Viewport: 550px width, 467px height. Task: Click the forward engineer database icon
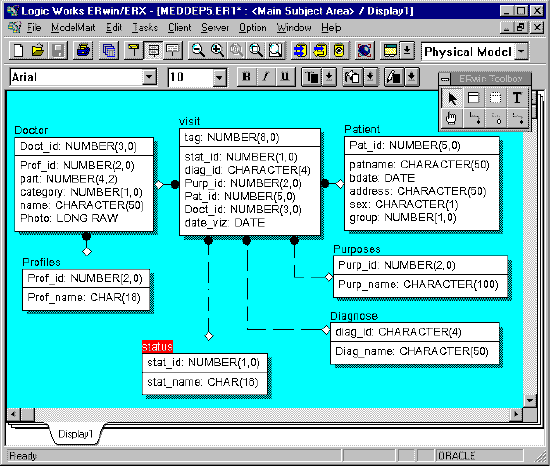click(300, 51)
